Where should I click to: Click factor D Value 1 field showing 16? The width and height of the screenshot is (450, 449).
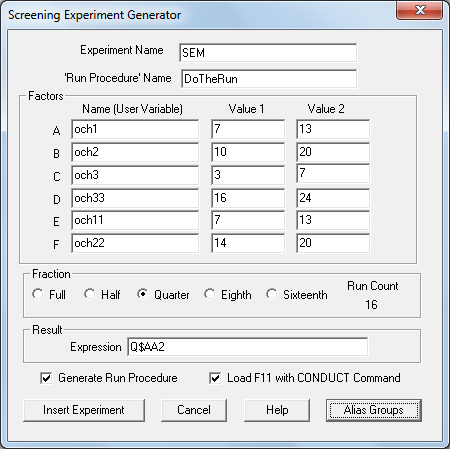(248, 198)
